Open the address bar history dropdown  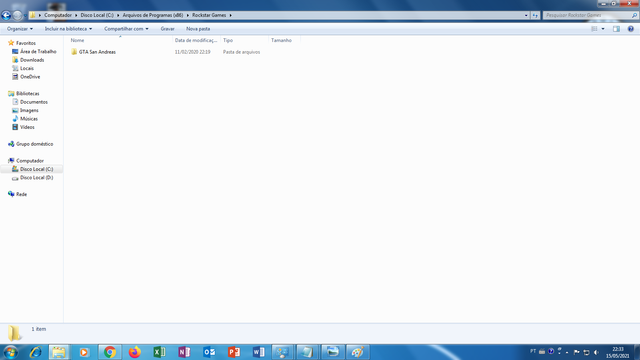click(x=526, y=16)
